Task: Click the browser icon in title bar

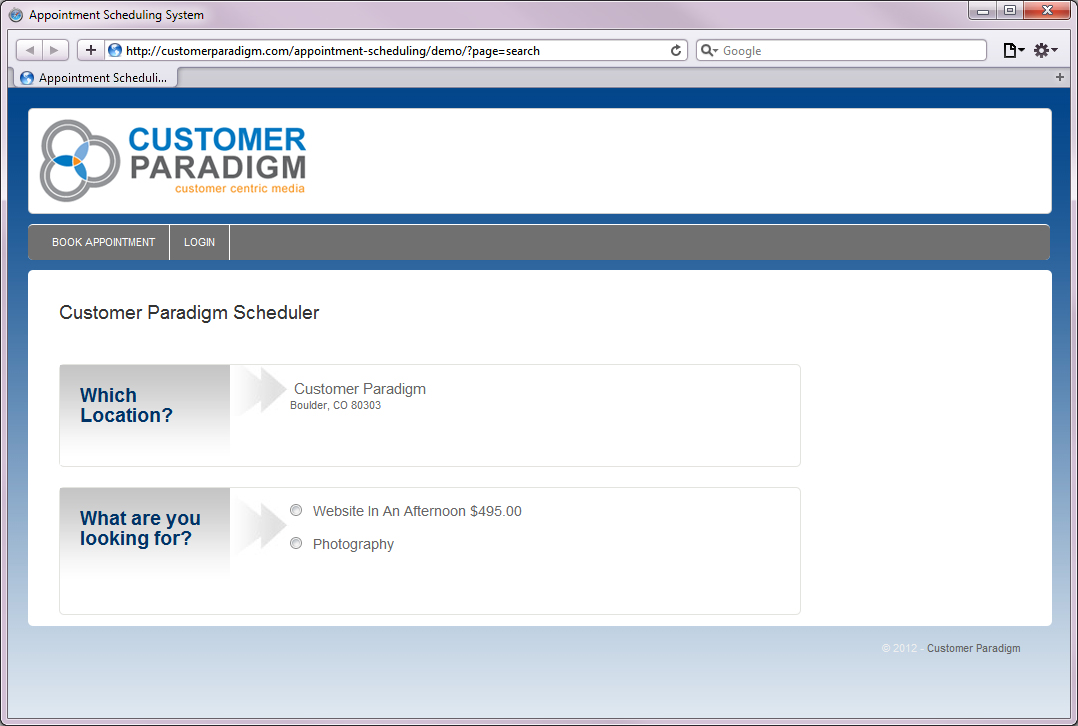Action: tap(15, 14)
